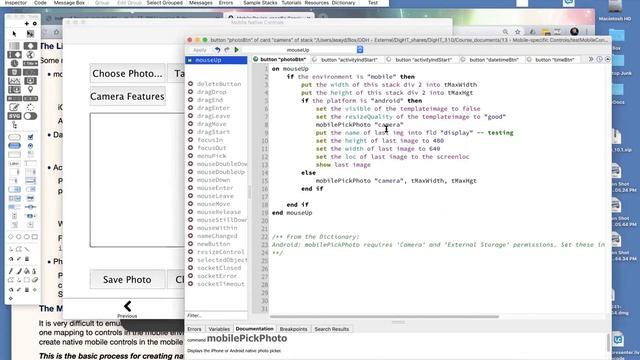Open the Variables bottom tab
This screenshot has height=360, width=640.
coord(219,329)
